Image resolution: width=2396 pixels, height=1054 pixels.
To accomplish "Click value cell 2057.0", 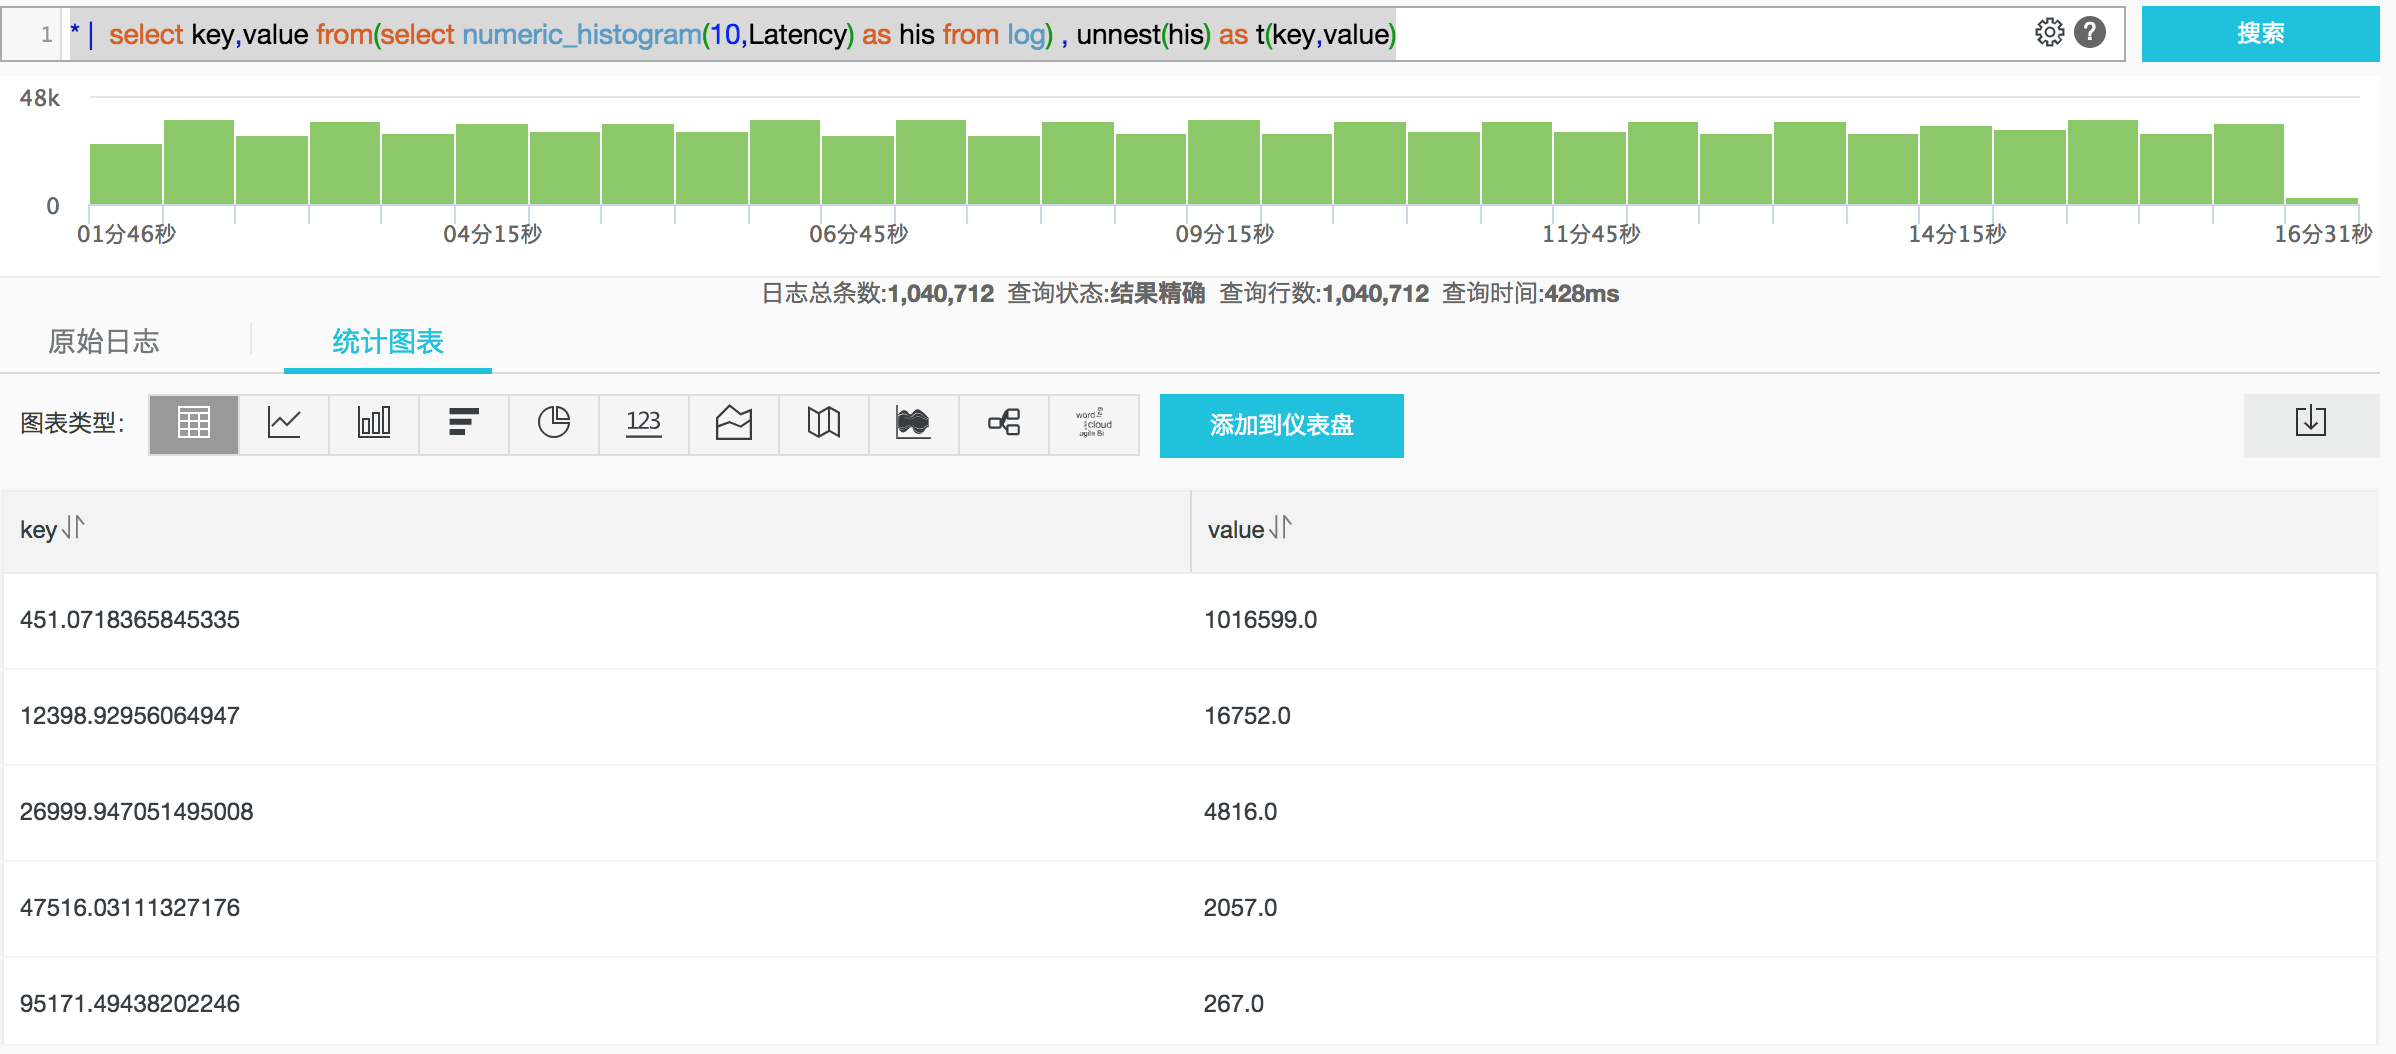I will (x=1240, y=908).
